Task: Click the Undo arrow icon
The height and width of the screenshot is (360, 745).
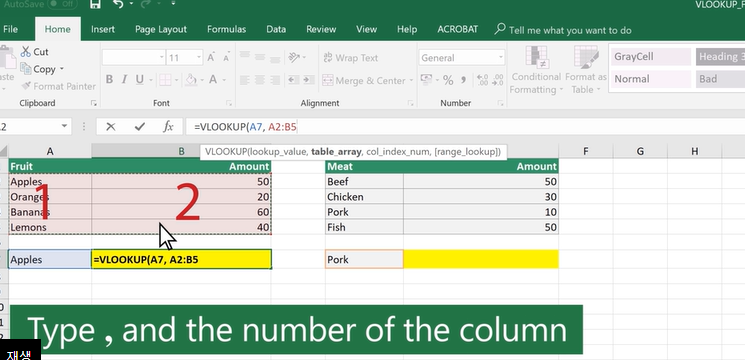Action: click(x=118, y=4)
